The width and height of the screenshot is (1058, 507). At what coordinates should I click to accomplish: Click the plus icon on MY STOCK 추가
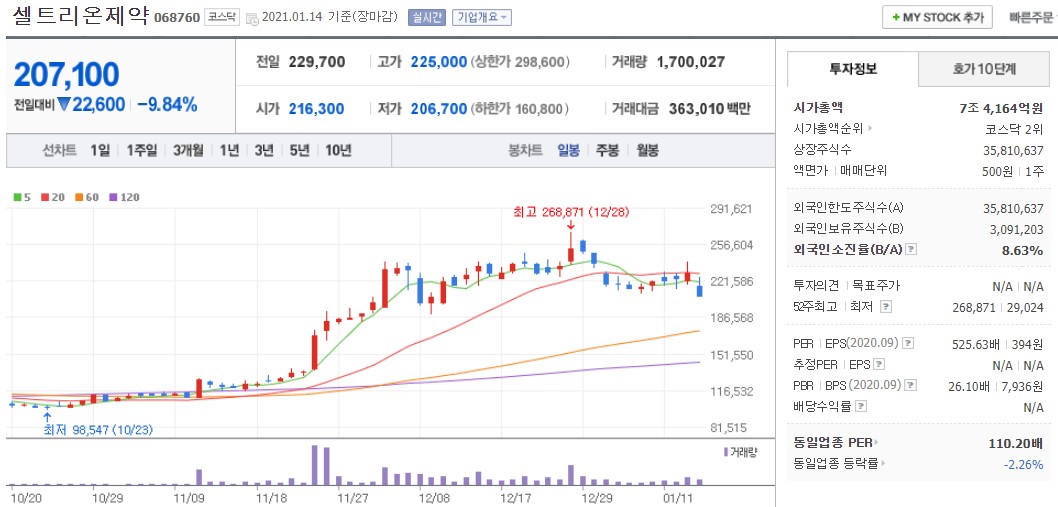[896, 18]
